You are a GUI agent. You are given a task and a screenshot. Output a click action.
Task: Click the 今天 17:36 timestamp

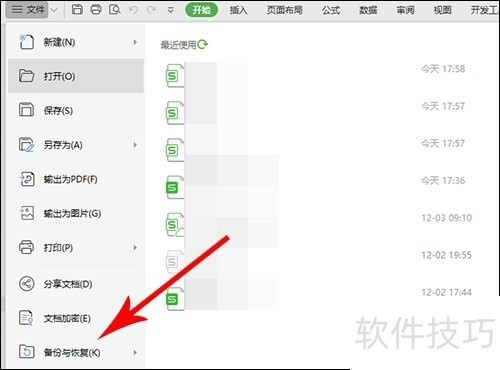tap(443, 181)
